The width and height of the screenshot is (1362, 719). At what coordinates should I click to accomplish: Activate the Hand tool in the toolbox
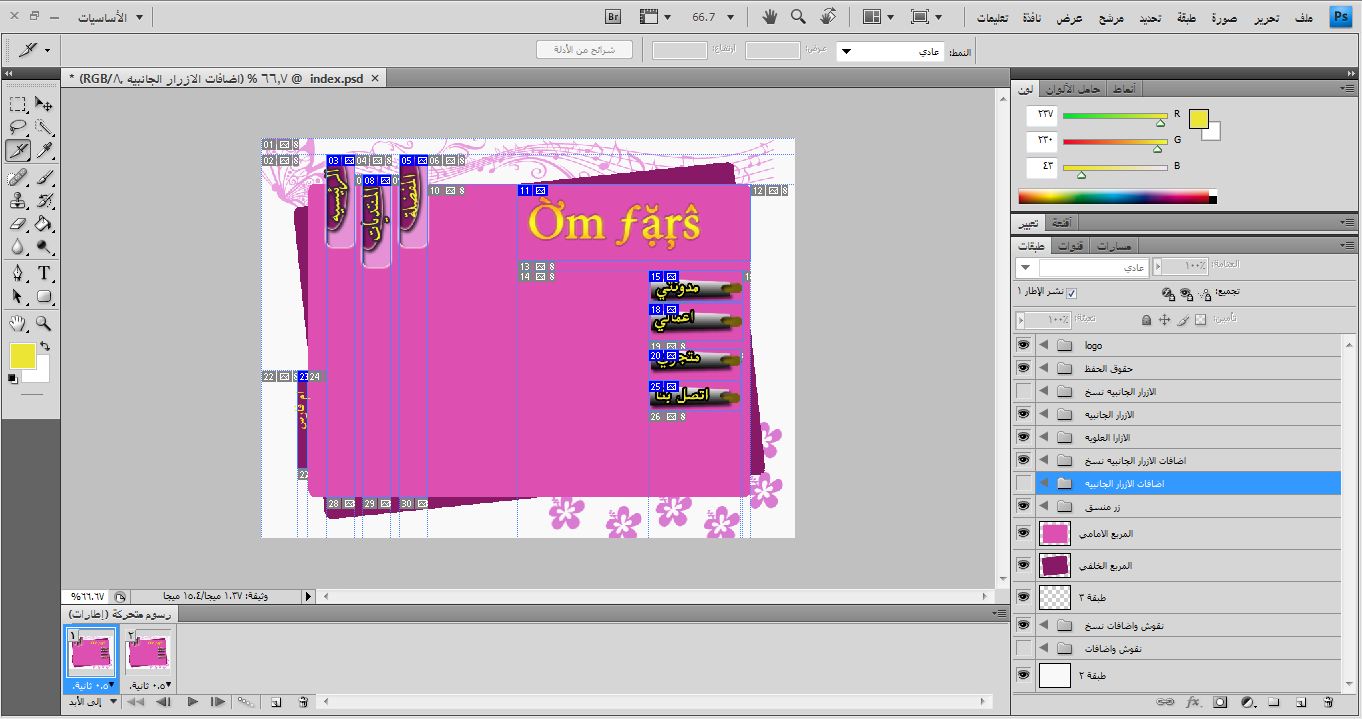18,323
